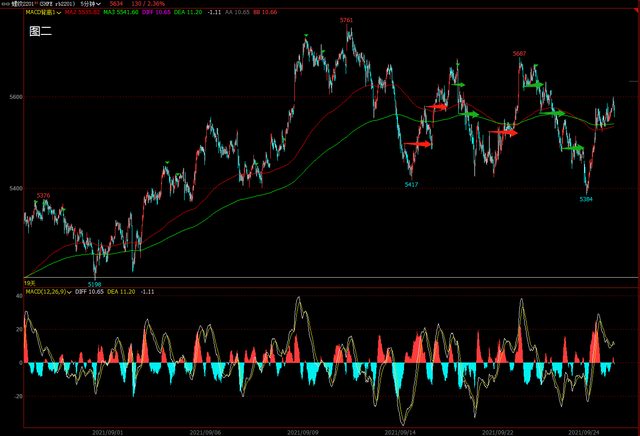
Task: Click the 5667 high price label
Action: 519,53
